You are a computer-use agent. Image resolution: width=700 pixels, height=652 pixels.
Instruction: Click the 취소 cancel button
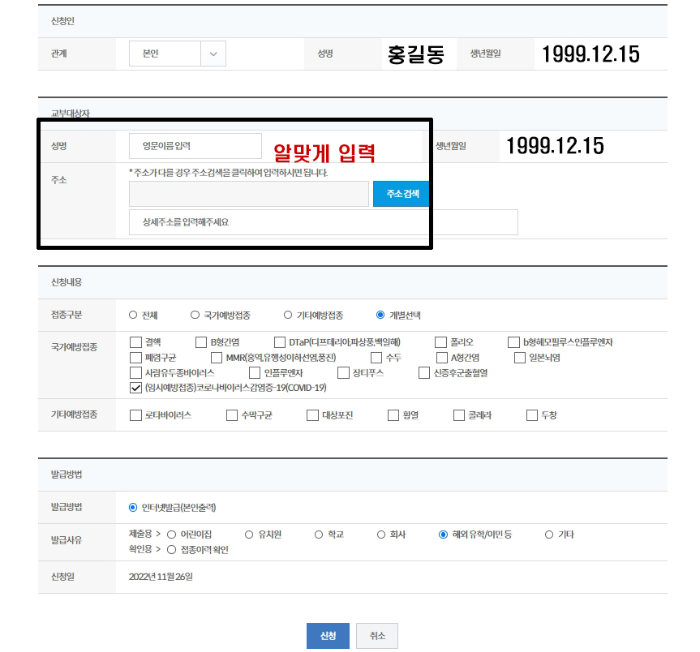pos(377,636)
